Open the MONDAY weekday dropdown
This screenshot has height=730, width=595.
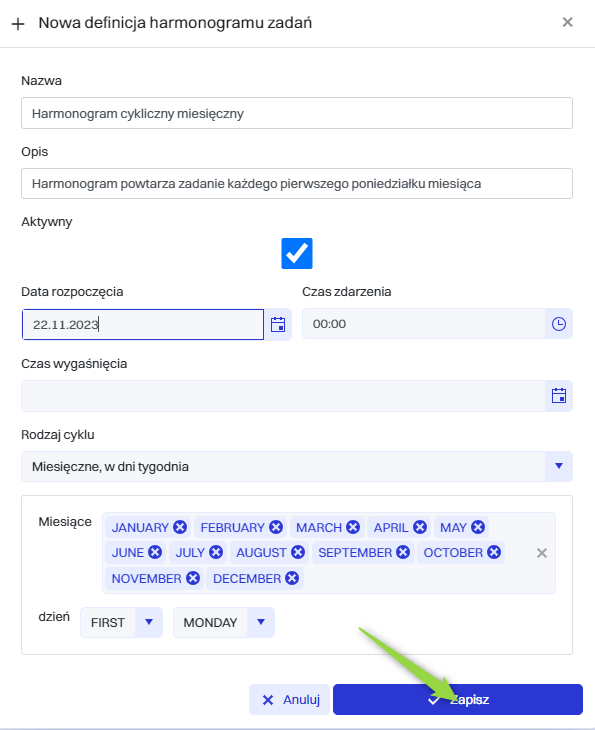click(224, 622)
